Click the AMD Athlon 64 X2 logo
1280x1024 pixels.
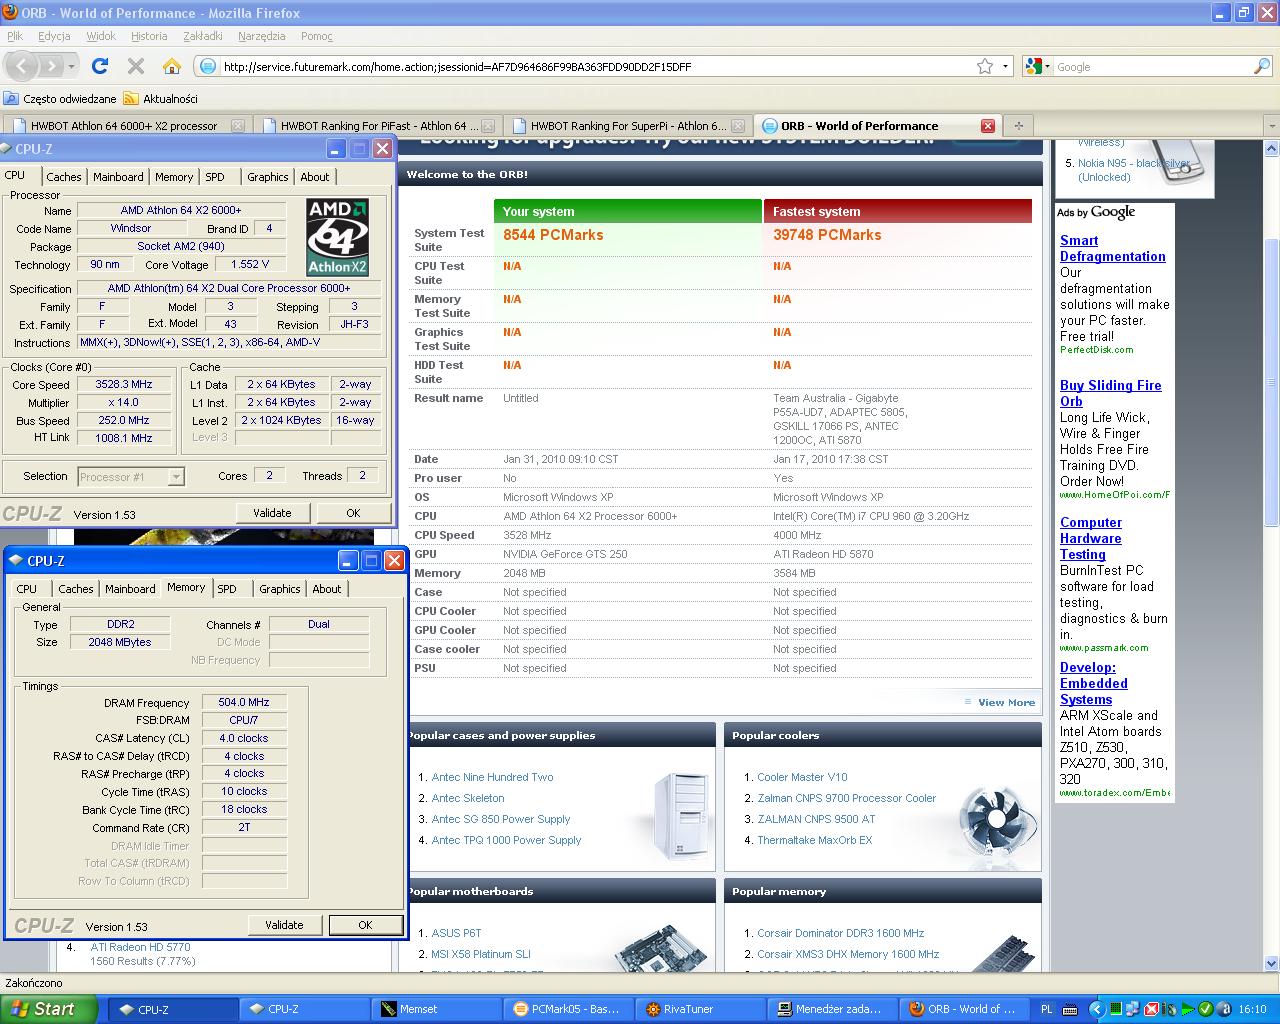pos(337,237)
